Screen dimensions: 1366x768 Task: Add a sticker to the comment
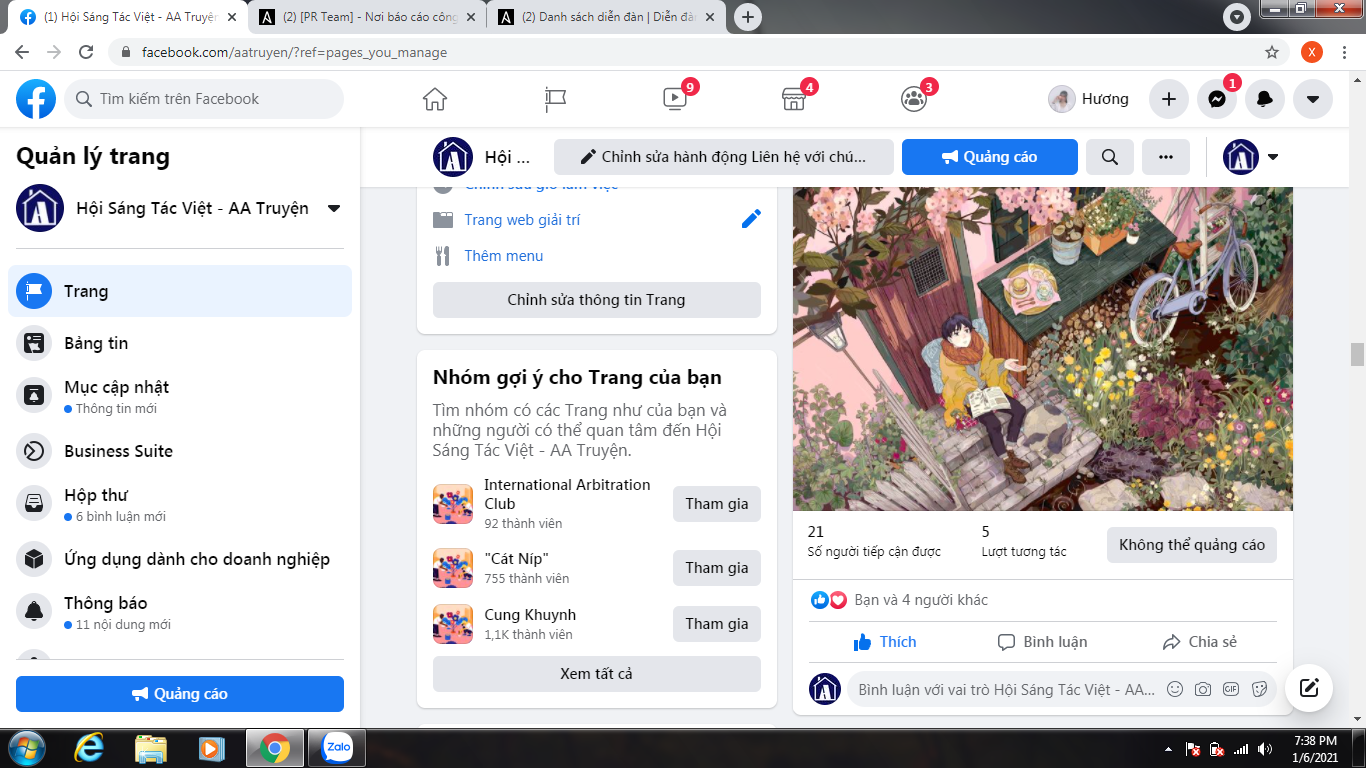1259,689
